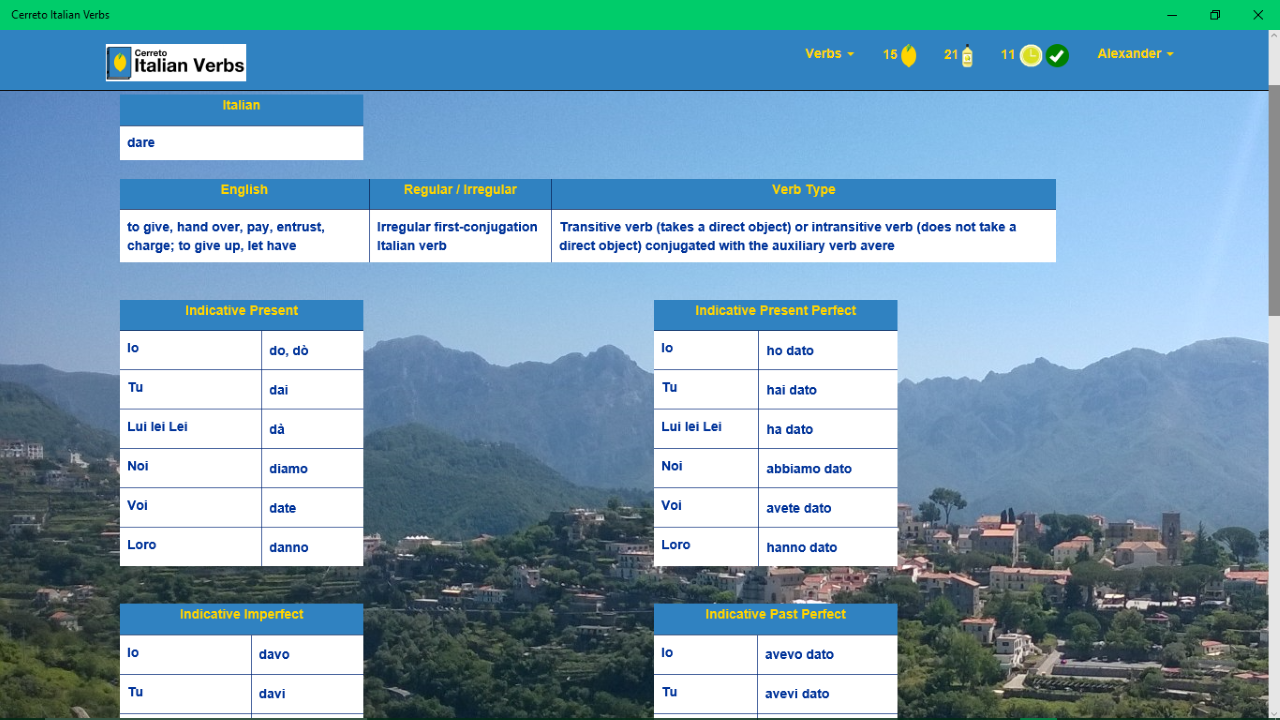Click the clock icon showing 11
Image resolution: width=1280 pixels, height=720 pixels.
[1030, 56]
